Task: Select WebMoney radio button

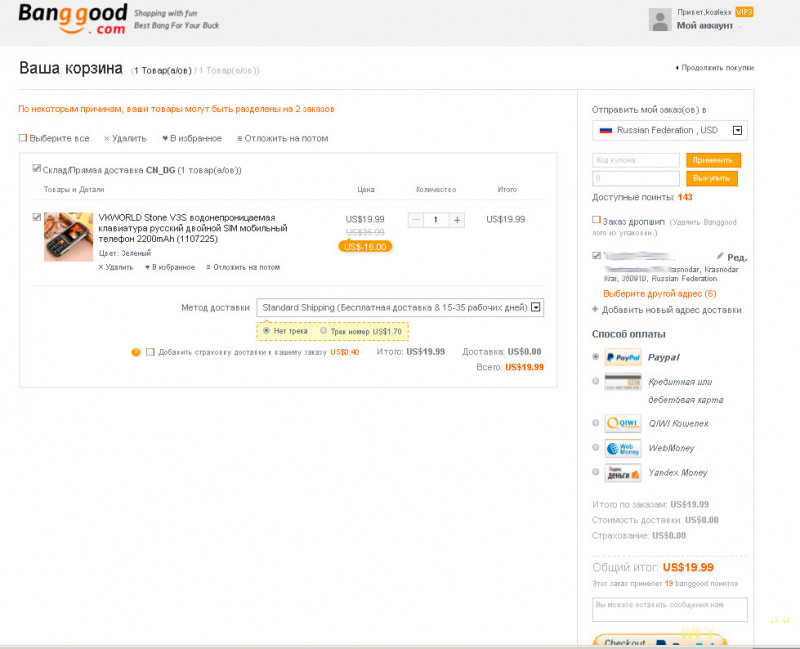Action: [x=595, y=447]
